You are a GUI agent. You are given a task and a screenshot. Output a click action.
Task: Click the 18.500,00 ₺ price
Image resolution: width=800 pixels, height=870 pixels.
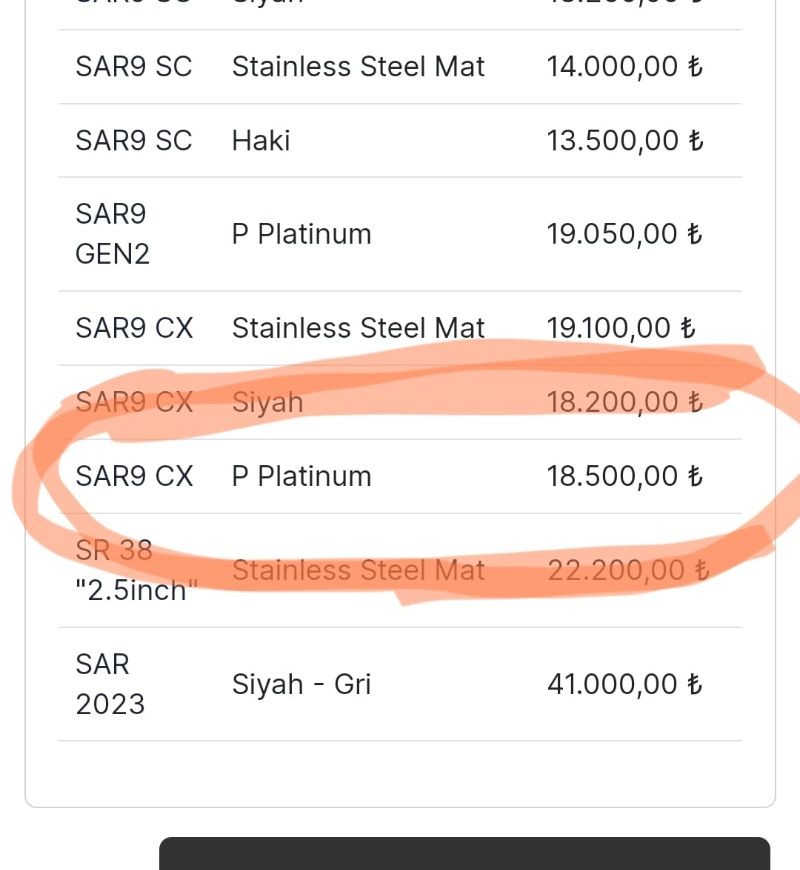click(x=625, y=476)
